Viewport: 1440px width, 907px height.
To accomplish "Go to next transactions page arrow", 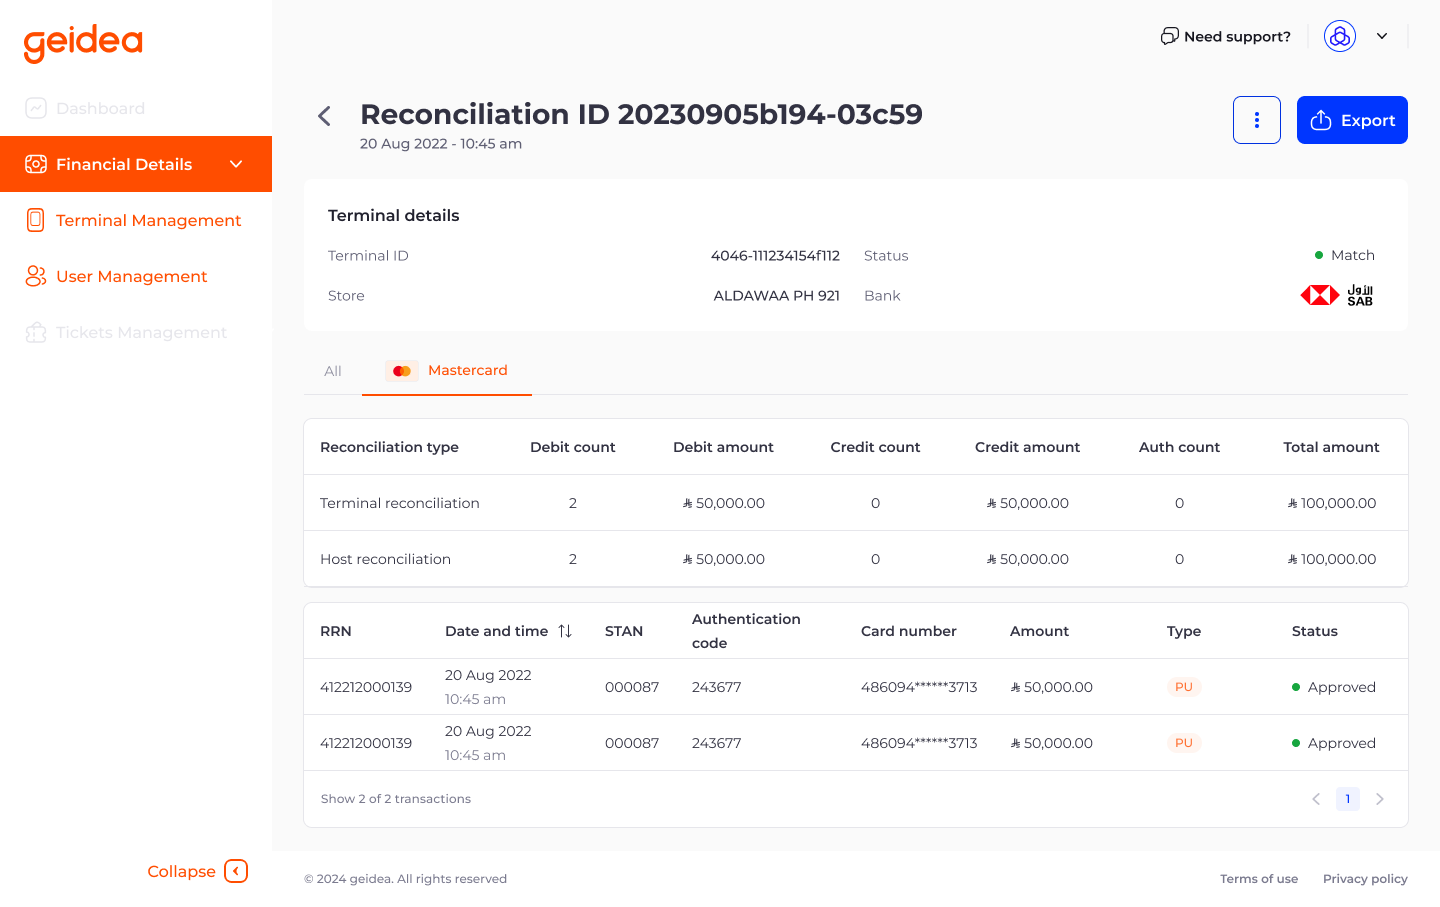I will 1380,799.
